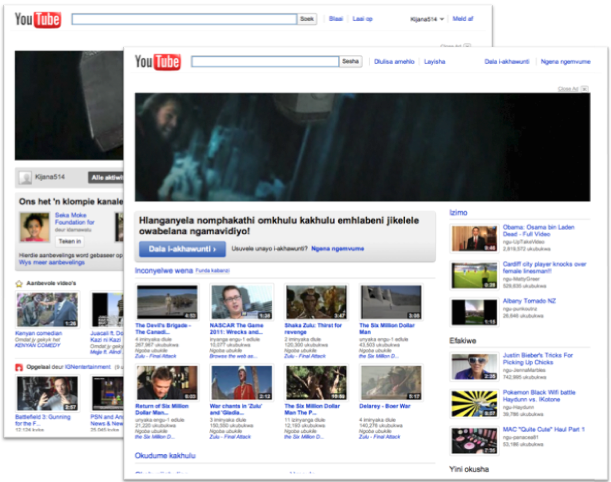Screen dimensions: 611x482
Task: Click the YouTube logo in front window
Action: point(158,62)
